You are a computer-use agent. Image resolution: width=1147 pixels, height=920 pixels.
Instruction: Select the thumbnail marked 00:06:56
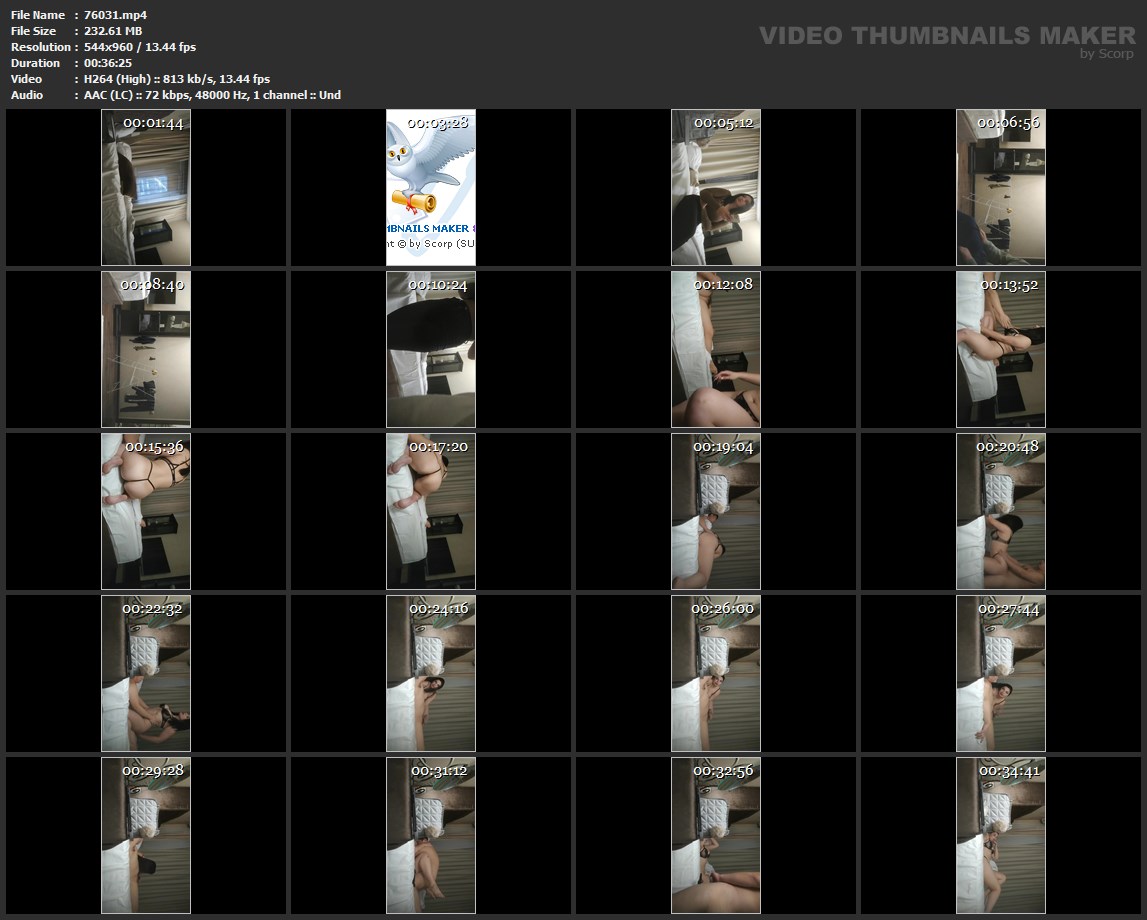[x=1001, y=188]
